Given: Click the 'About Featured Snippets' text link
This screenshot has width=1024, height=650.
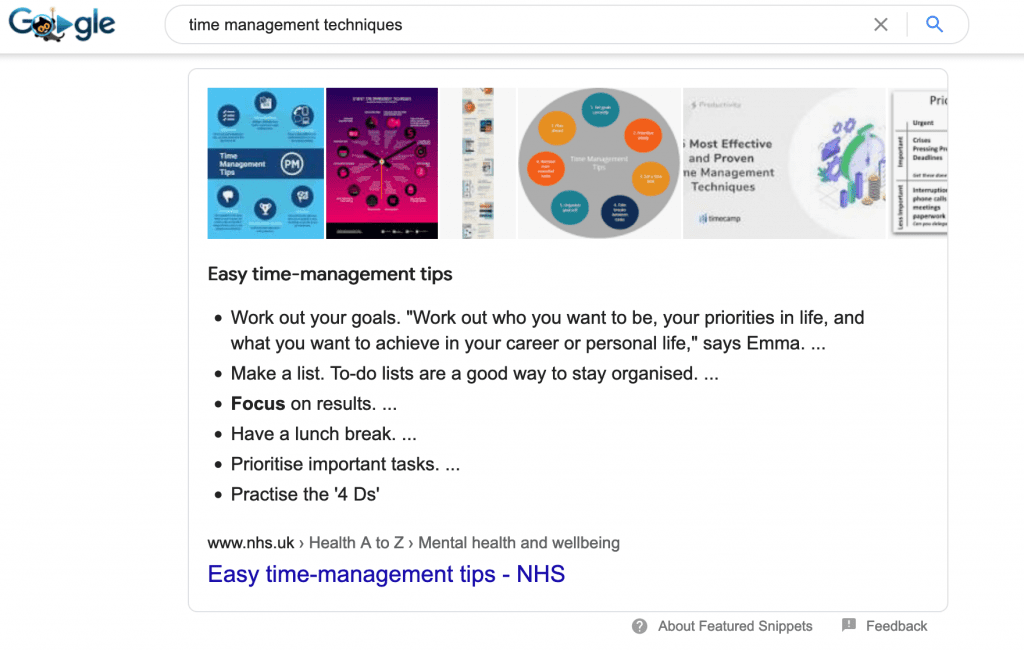Looking at the screenshot, I should (x=735, y=626).
